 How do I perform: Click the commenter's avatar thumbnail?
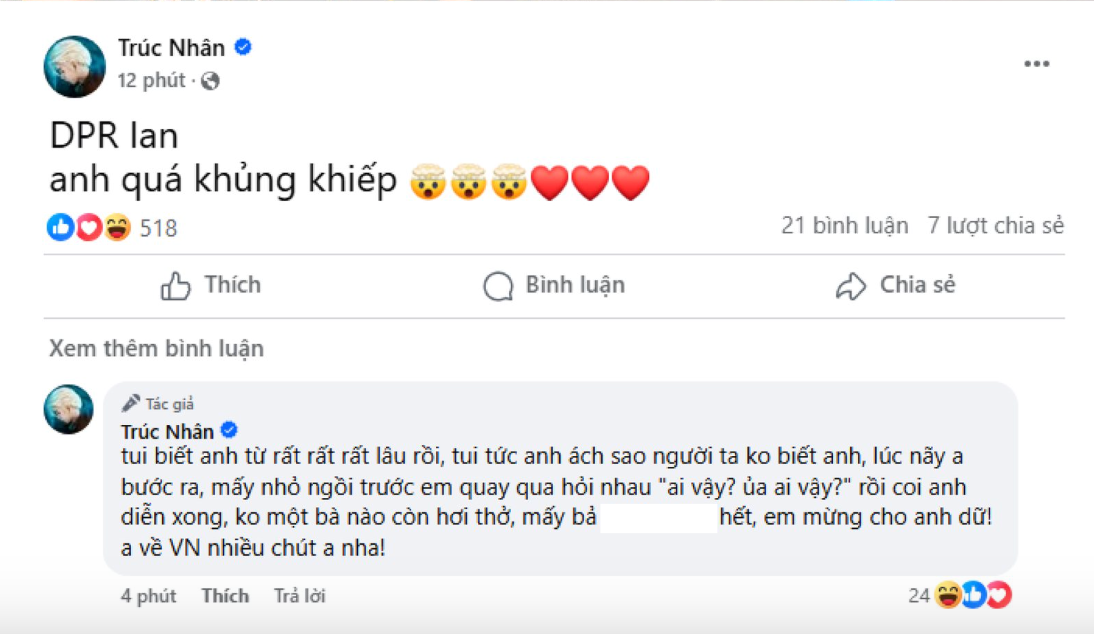(69, 409)
